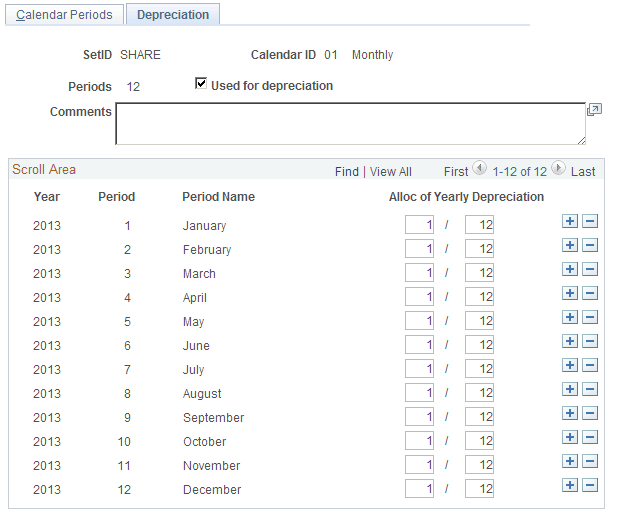Screen dimensions: 617x514
Task: Add a row after January period
Action: (569, 221)
